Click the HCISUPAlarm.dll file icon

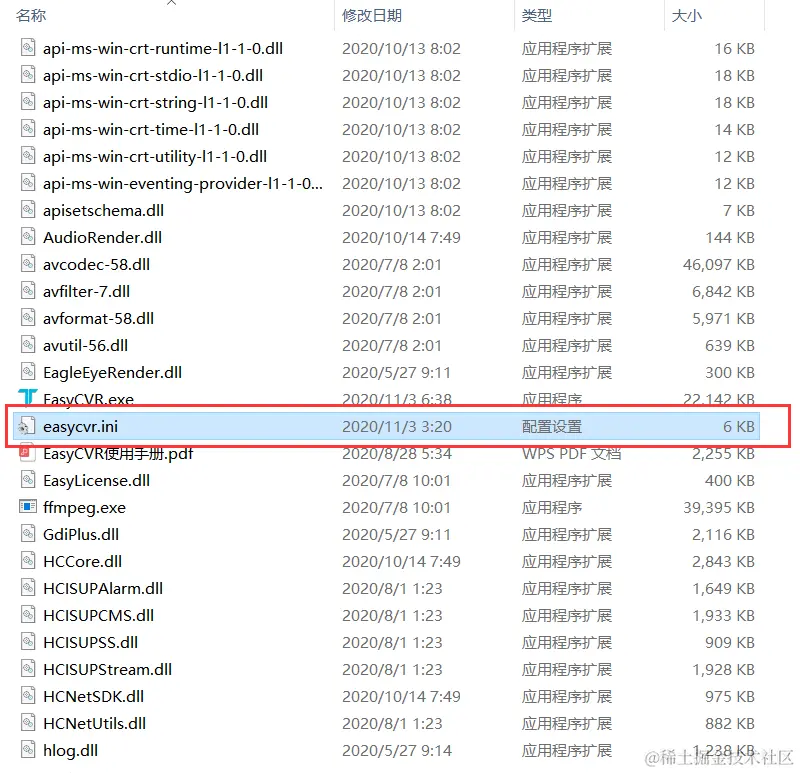tap(28, 588)
